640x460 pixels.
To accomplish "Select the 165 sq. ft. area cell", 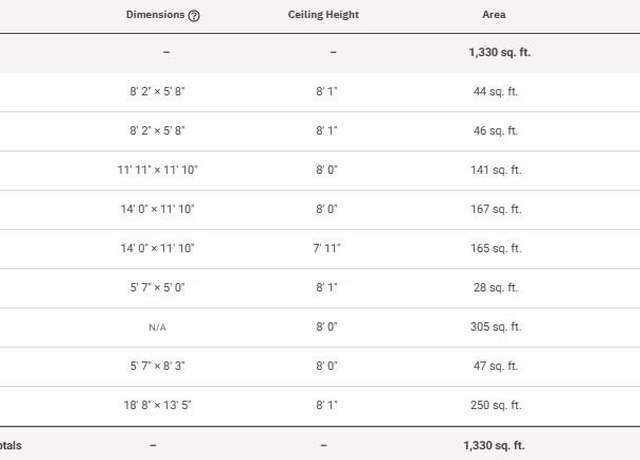I will point(496,248).
